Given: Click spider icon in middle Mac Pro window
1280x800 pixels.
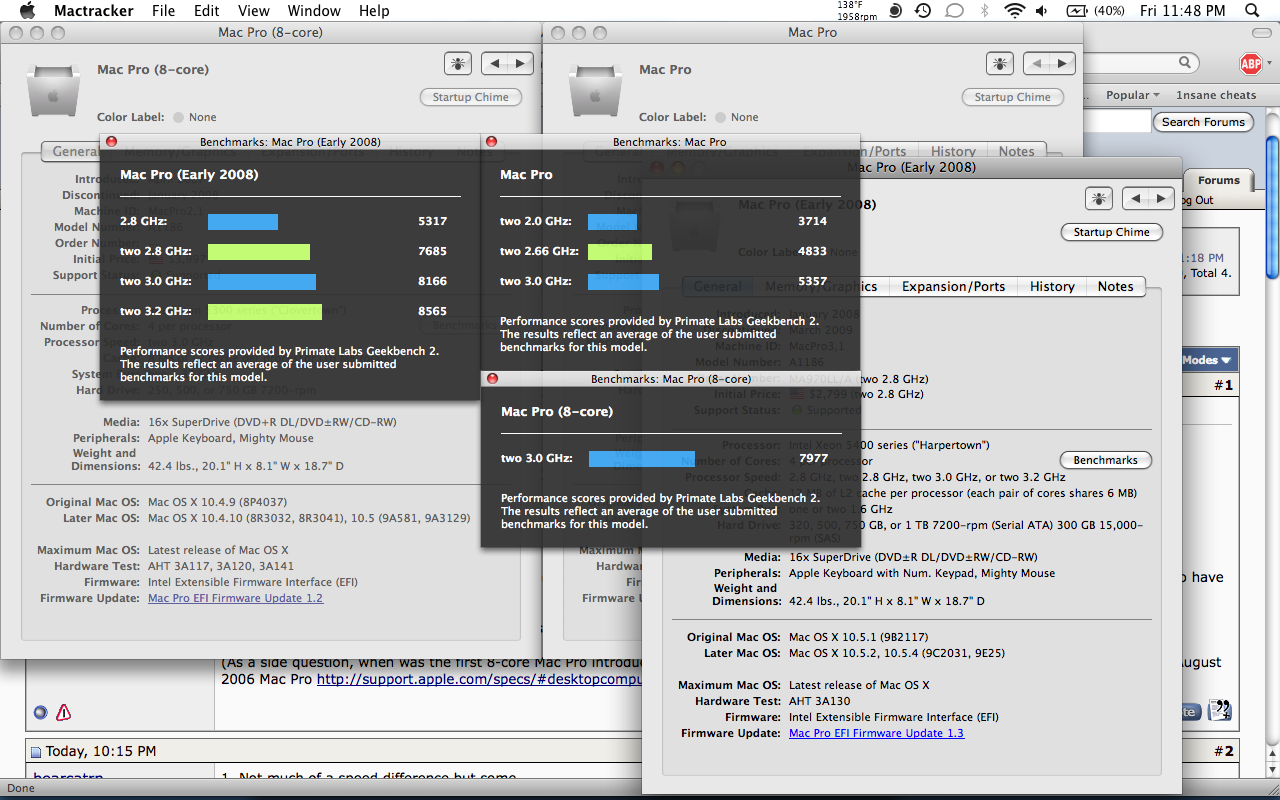Looking at the screenshot, I should point(1000,64).
